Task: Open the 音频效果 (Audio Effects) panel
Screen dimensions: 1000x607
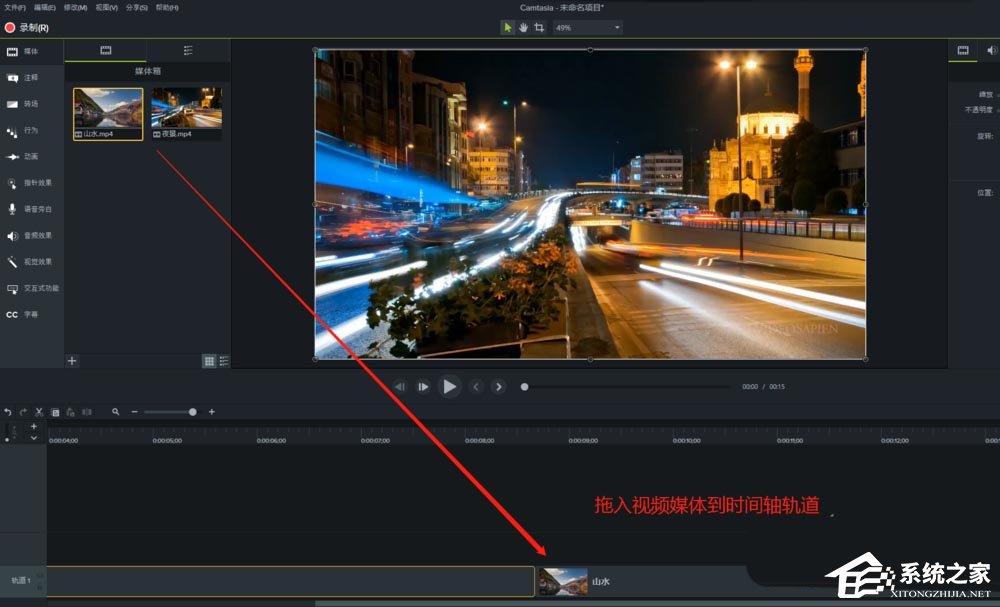Action: 30,235
